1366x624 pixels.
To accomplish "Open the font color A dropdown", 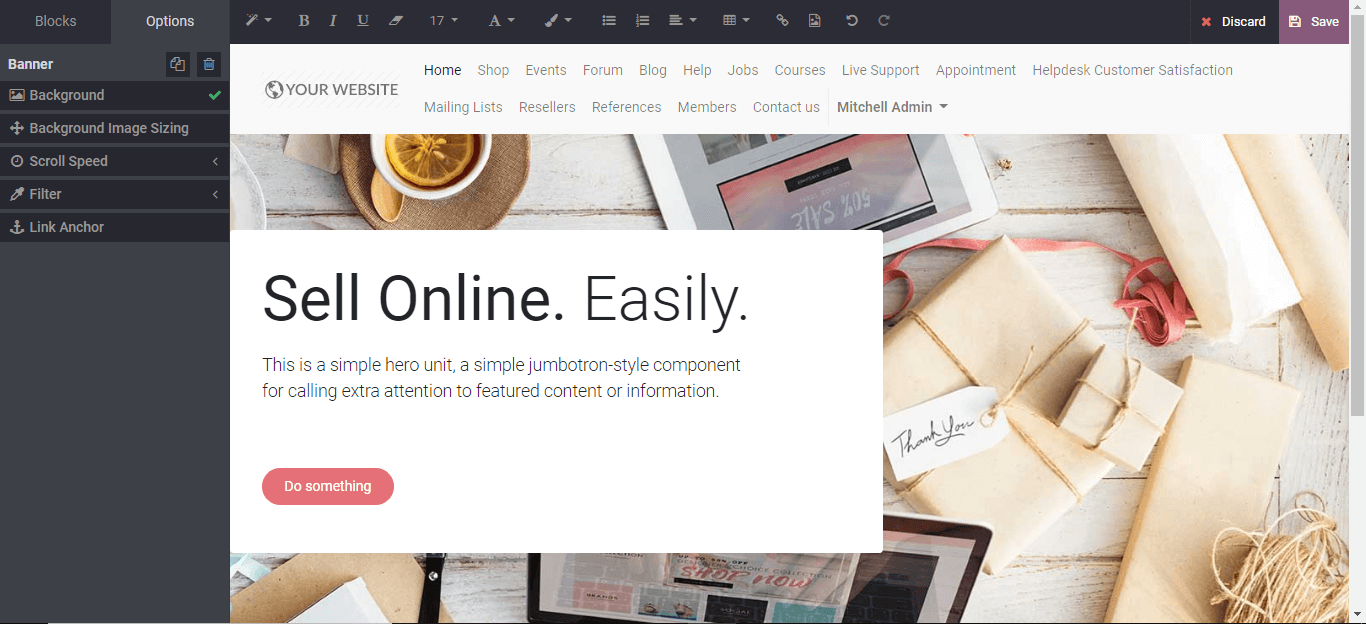I will point(501,21).
